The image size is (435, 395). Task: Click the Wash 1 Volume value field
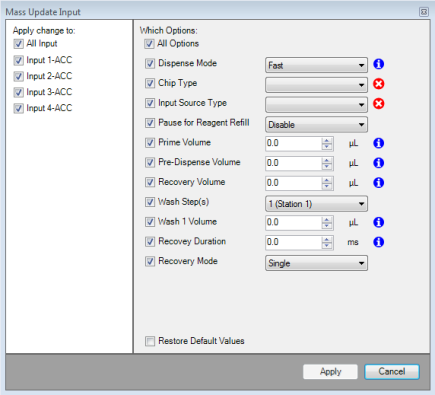tap(294, 223)
